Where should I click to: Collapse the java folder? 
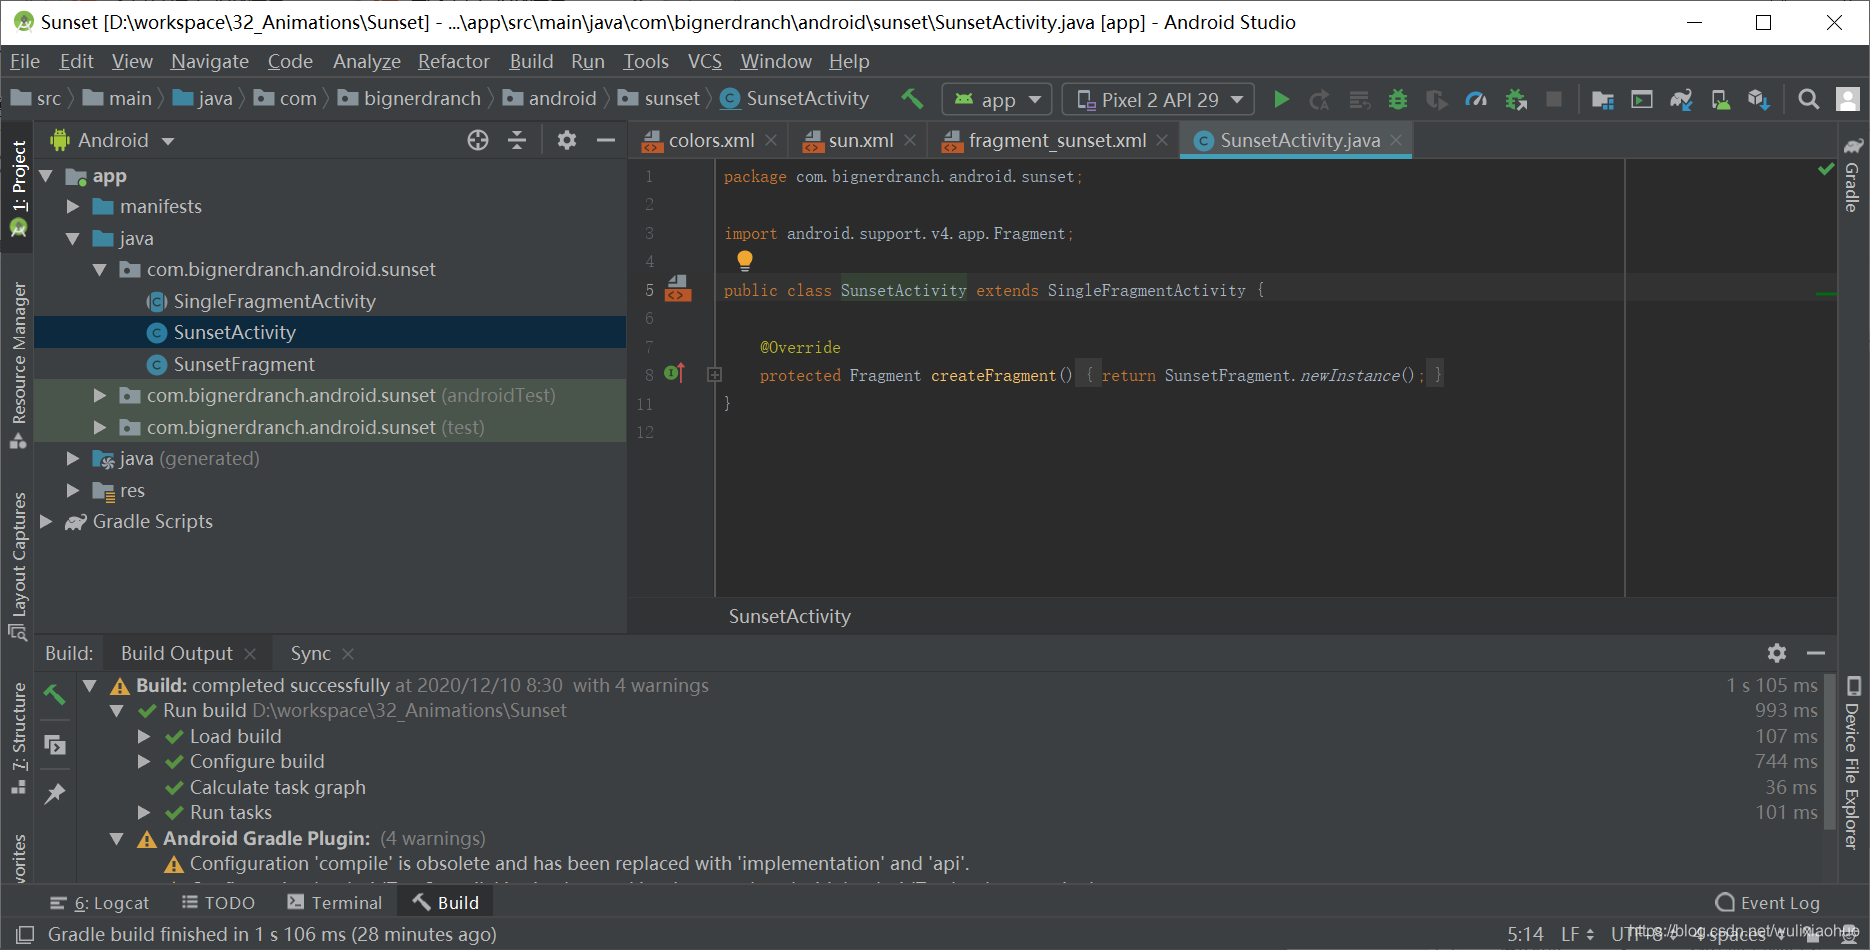72,238
